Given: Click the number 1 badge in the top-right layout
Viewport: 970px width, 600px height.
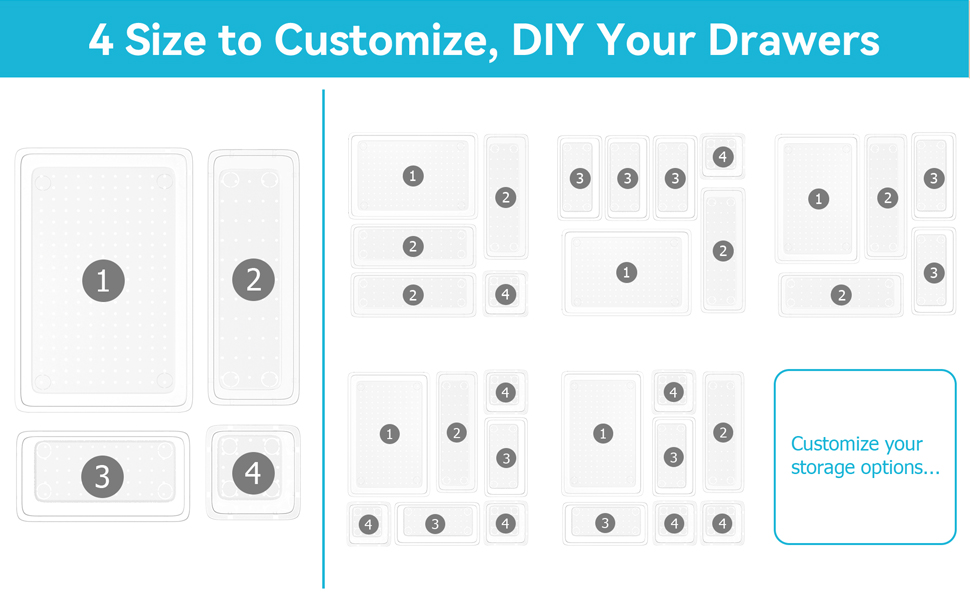Looking at the screenshot, I should 819,199.
